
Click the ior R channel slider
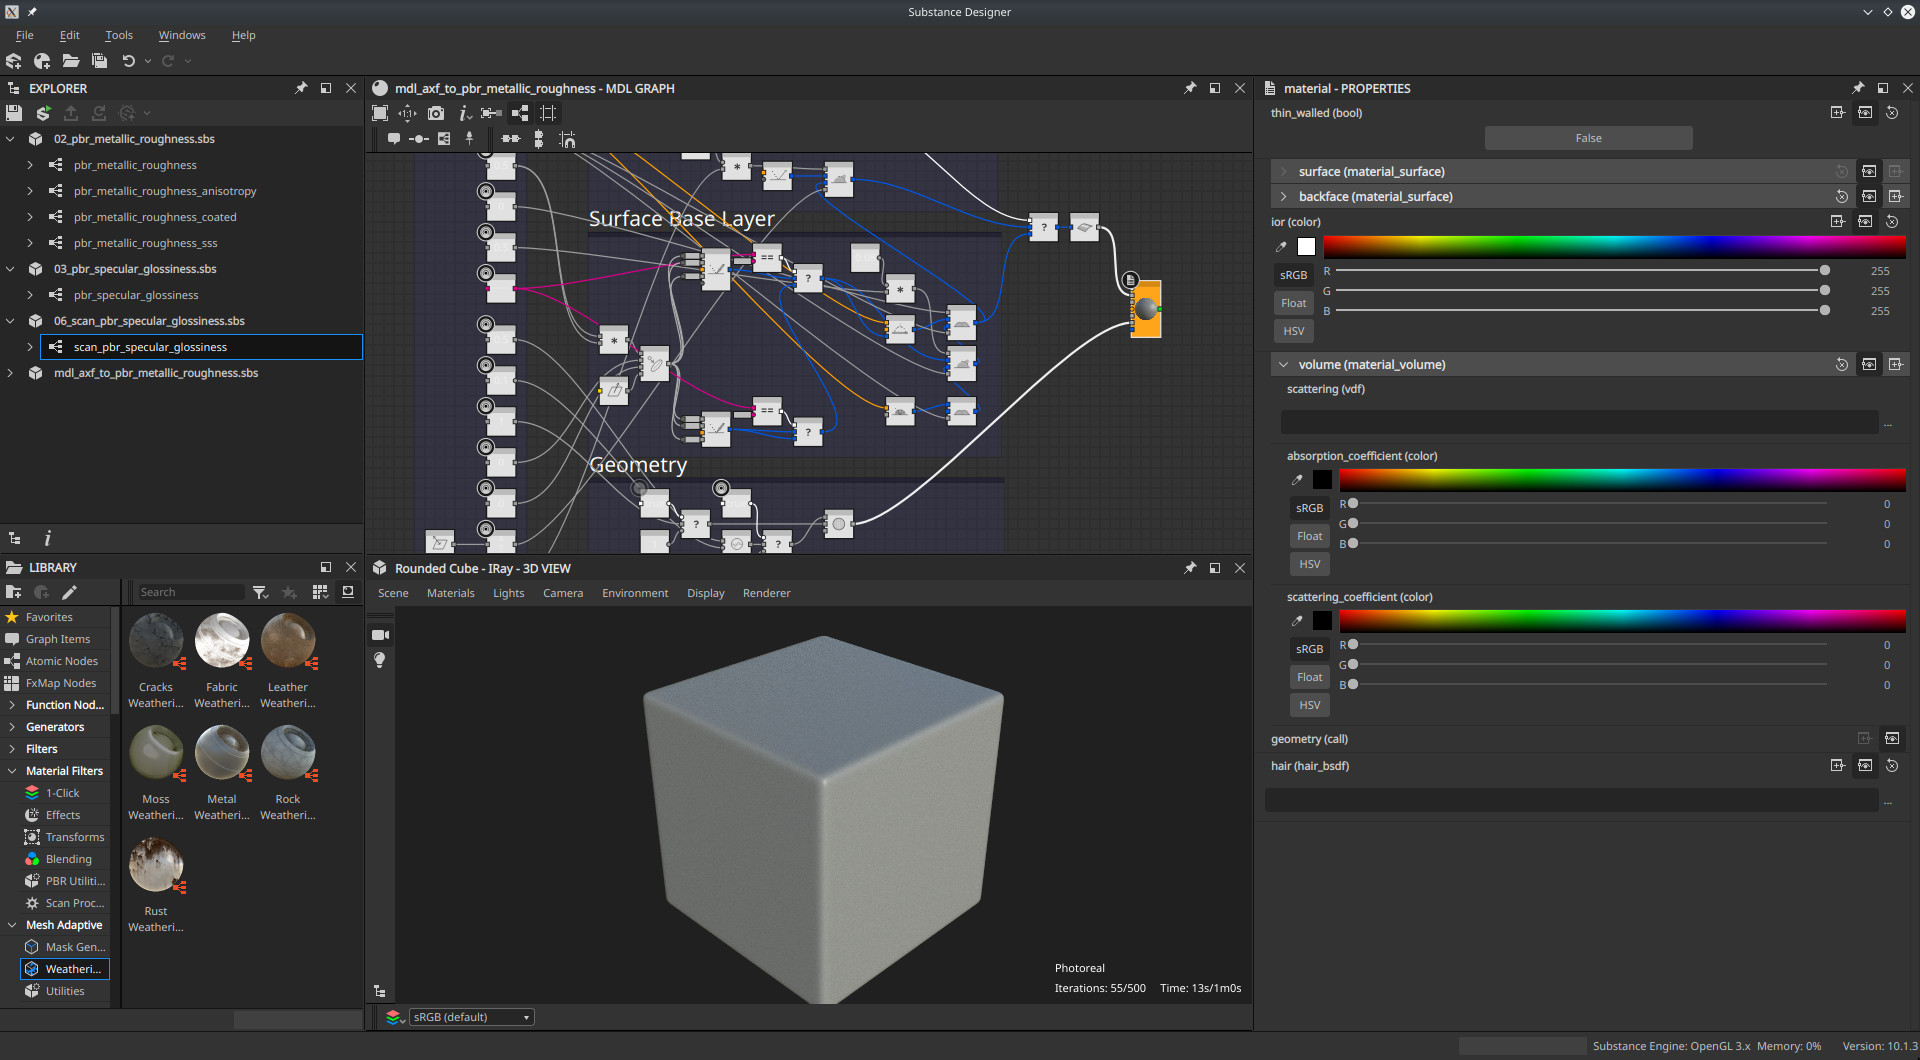(1580, 270)
